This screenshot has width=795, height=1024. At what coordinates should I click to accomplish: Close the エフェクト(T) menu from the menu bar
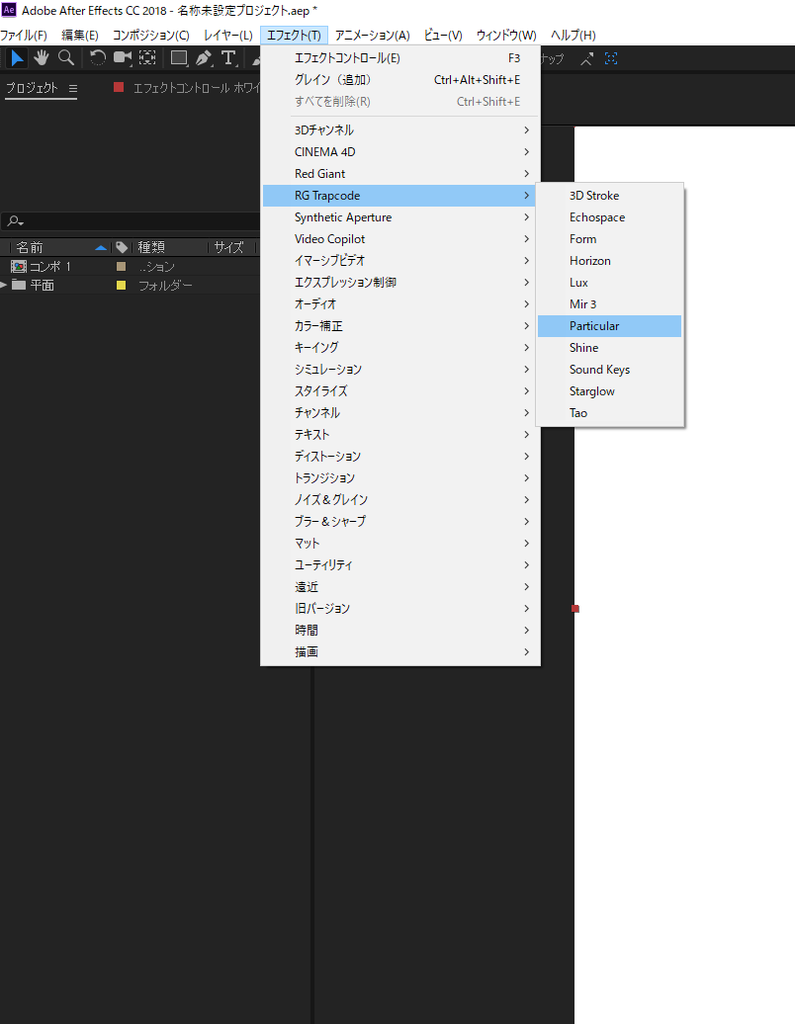click(x=294, y=35)
